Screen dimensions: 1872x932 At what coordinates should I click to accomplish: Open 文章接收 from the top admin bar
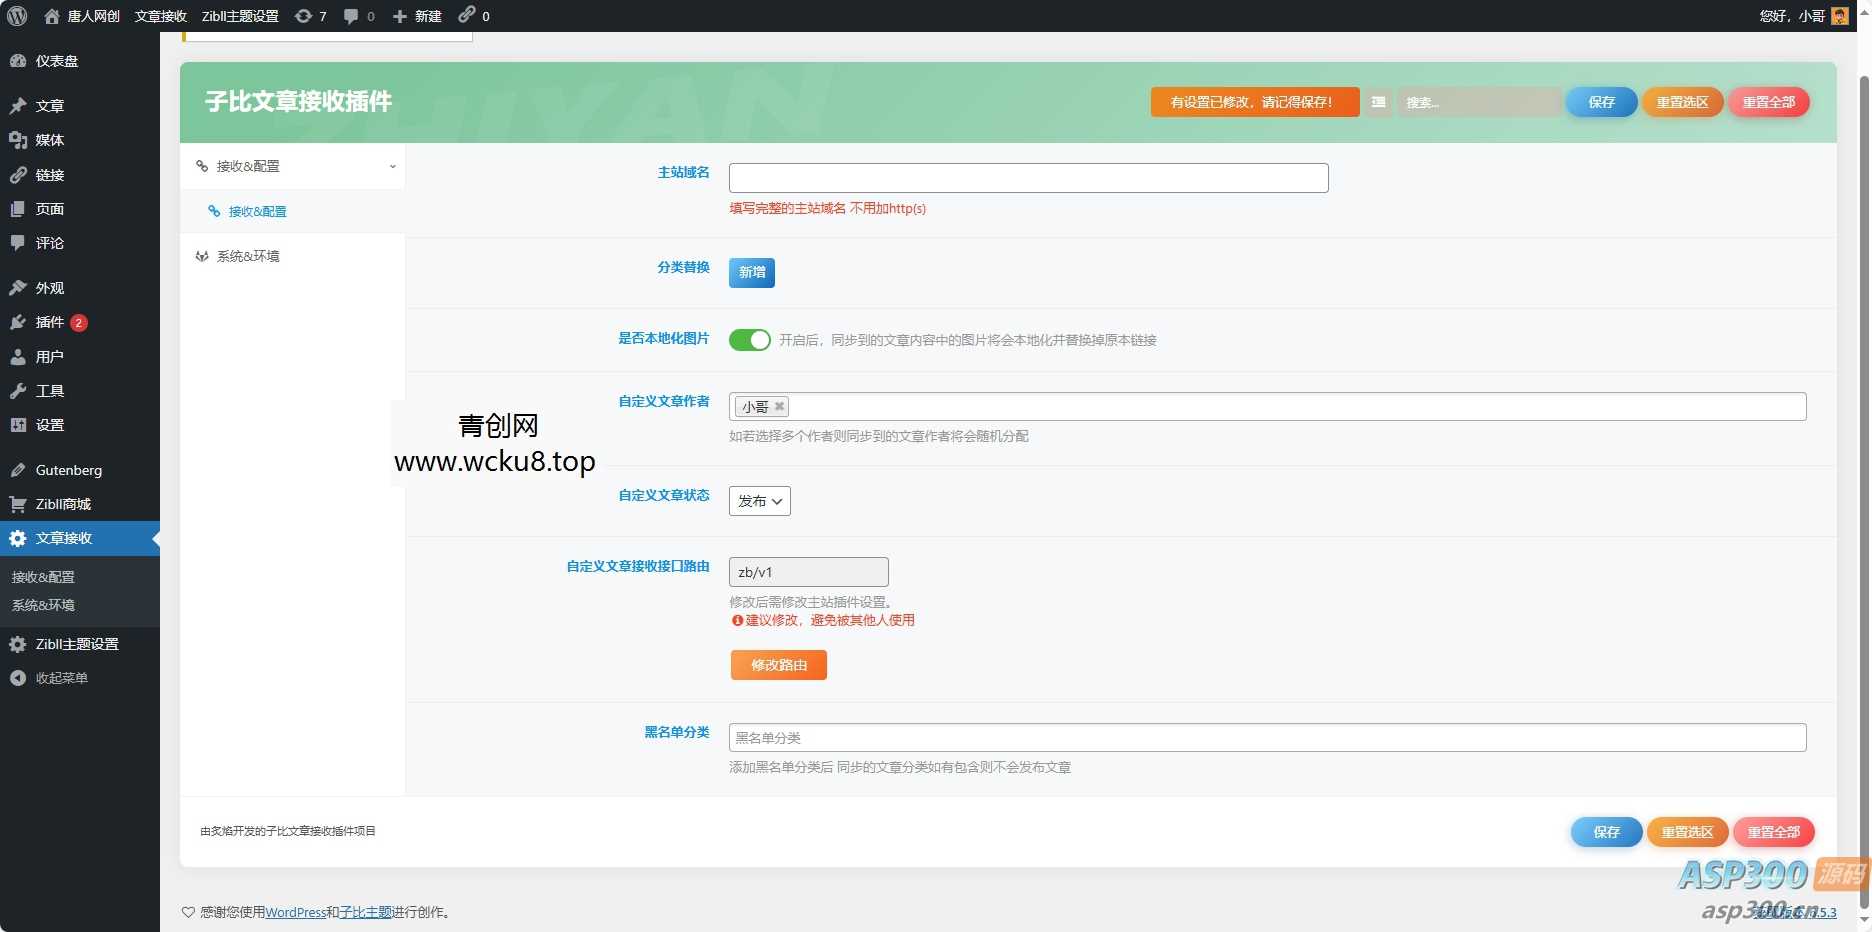point(159,16)
